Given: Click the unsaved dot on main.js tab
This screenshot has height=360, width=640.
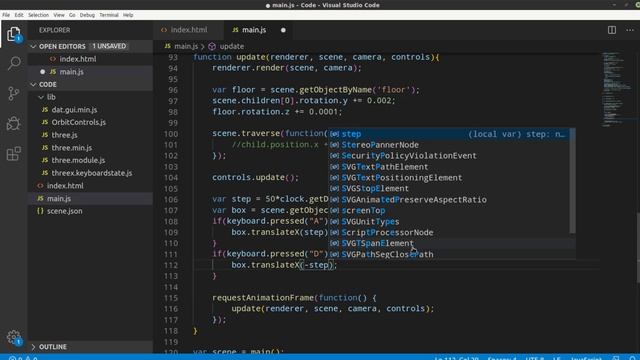Looking at the screenshot, I should pyautogui.click(x=283, y=30).
